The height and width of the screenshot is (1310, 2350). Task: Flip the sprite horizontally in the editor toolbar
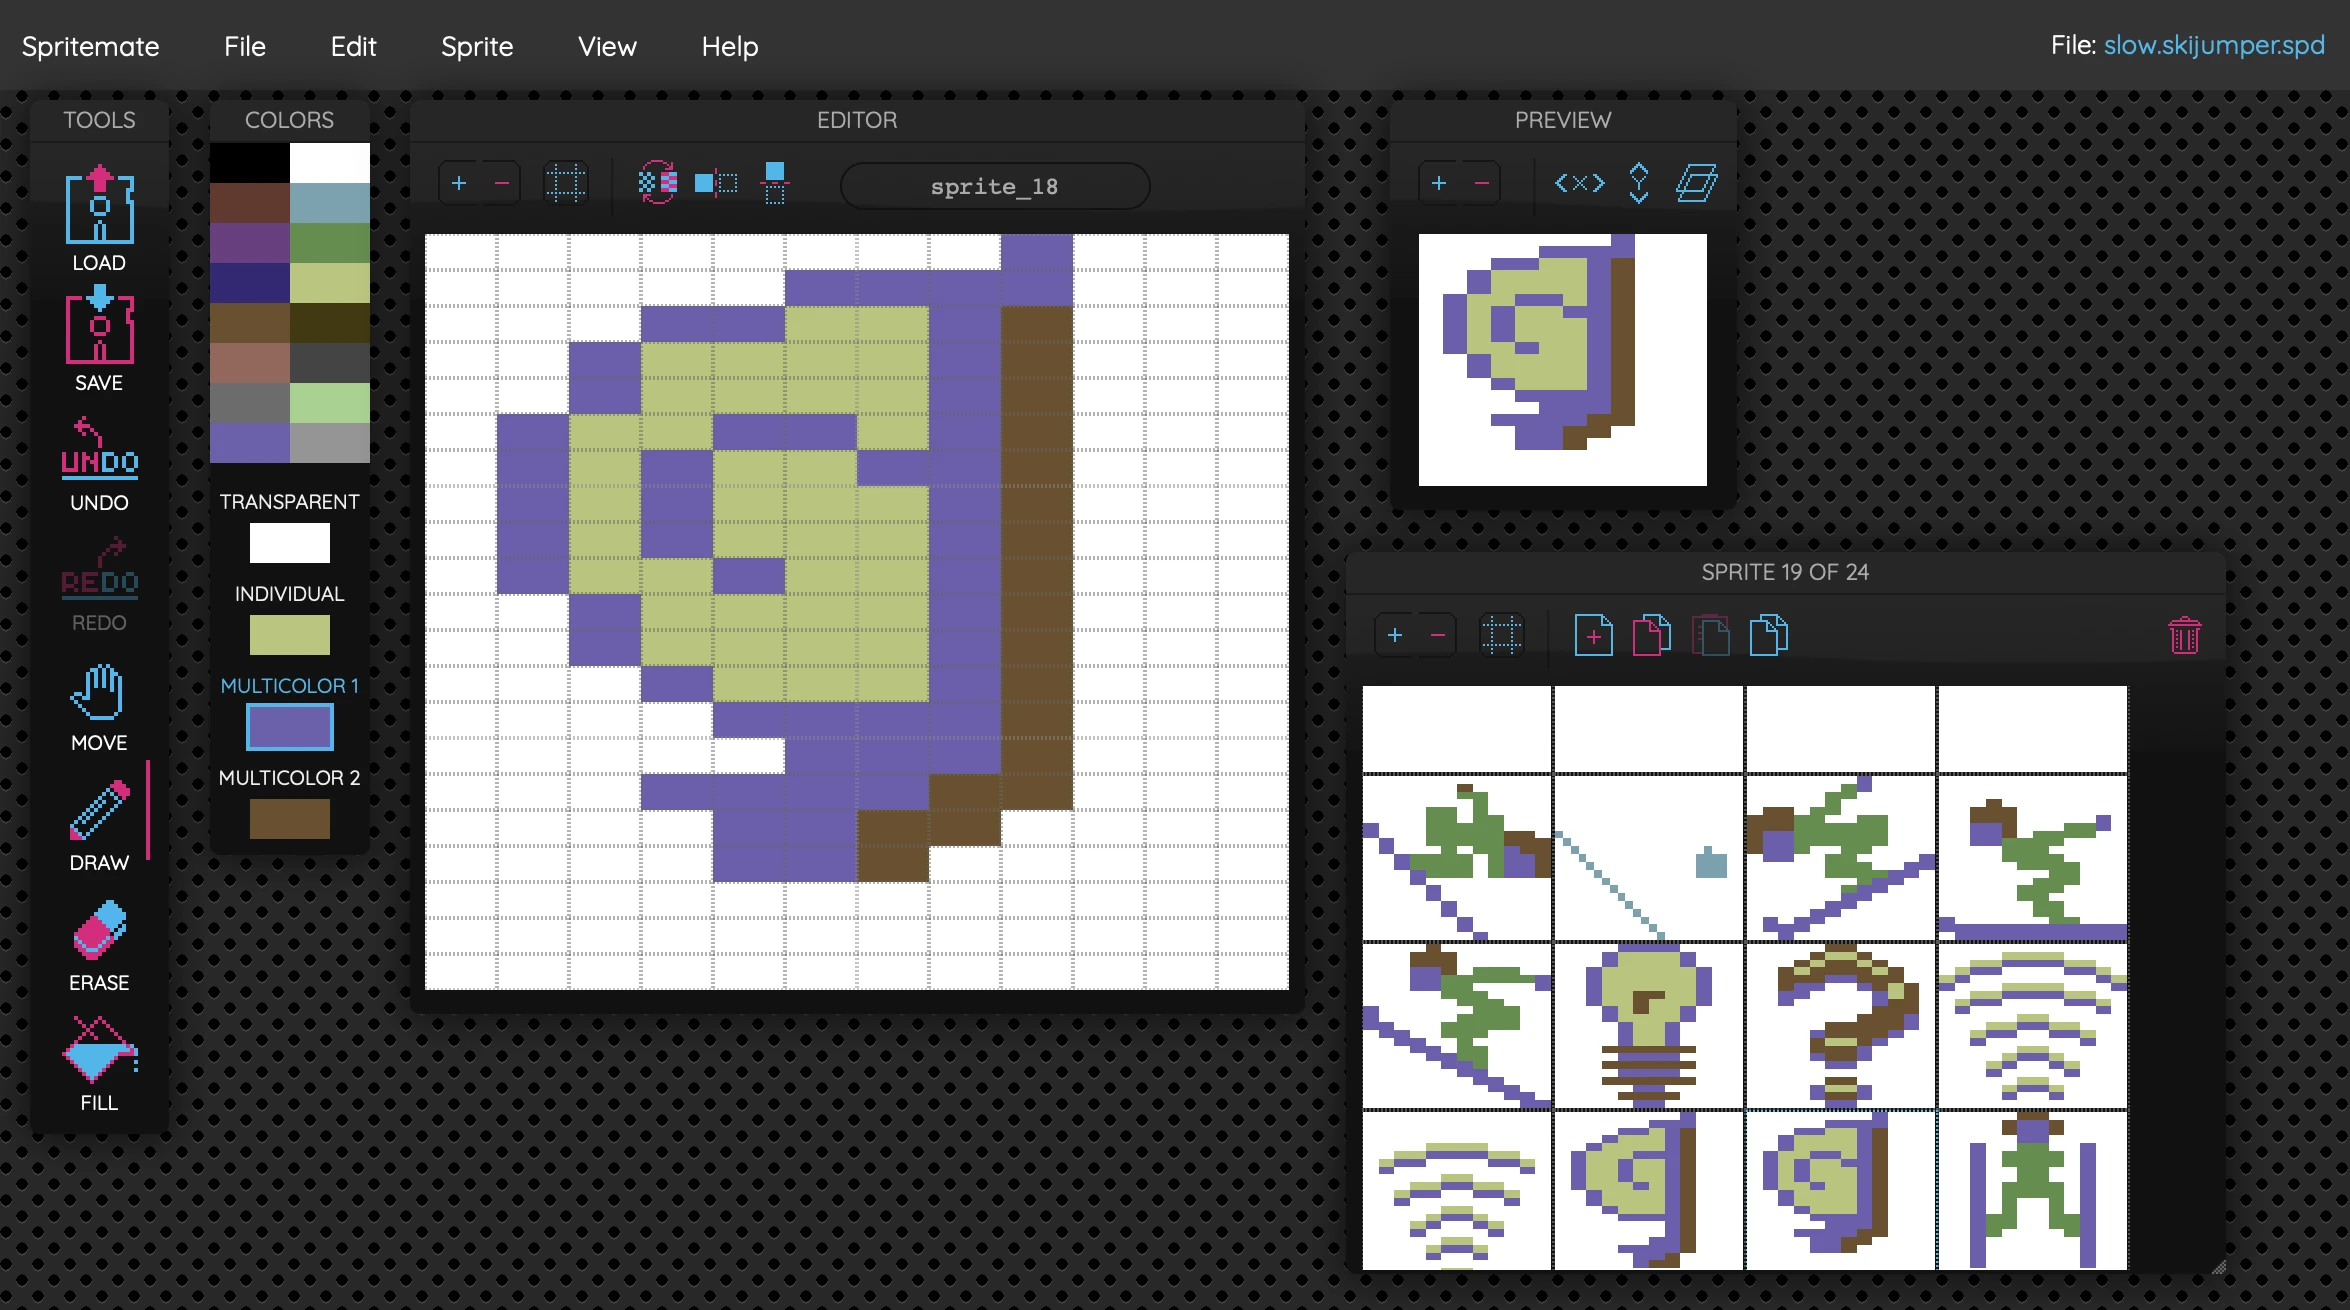pyautogui.click(x=714, y=183)
